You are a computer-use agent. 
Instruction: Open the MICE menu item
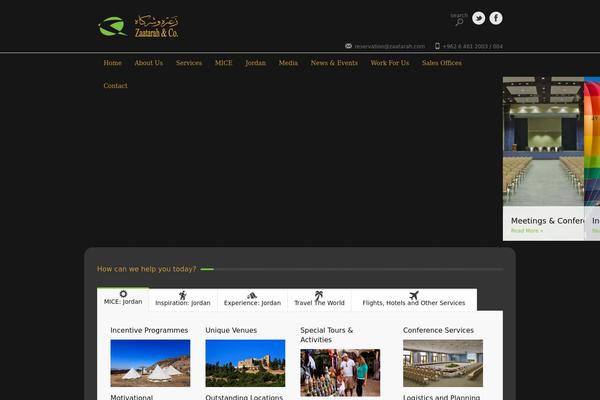click(x=223, y=63)
